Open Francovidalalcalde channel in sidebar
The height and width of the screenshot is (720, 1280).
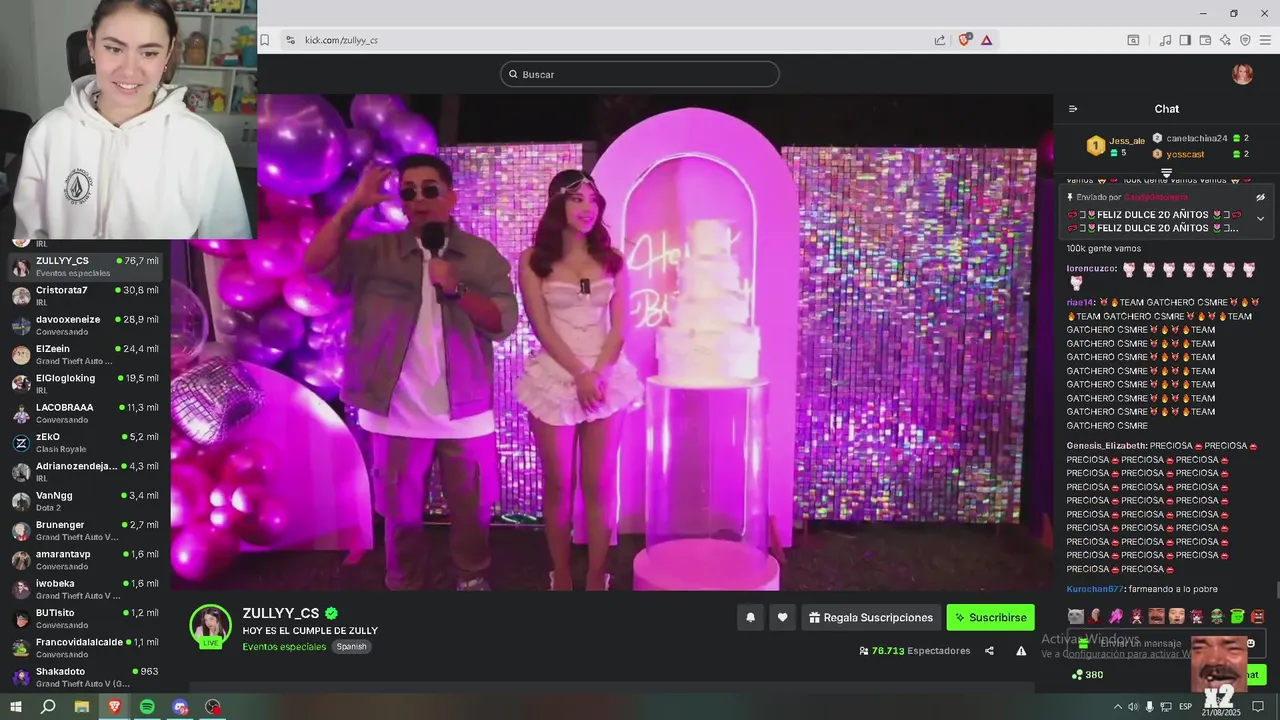85,648
